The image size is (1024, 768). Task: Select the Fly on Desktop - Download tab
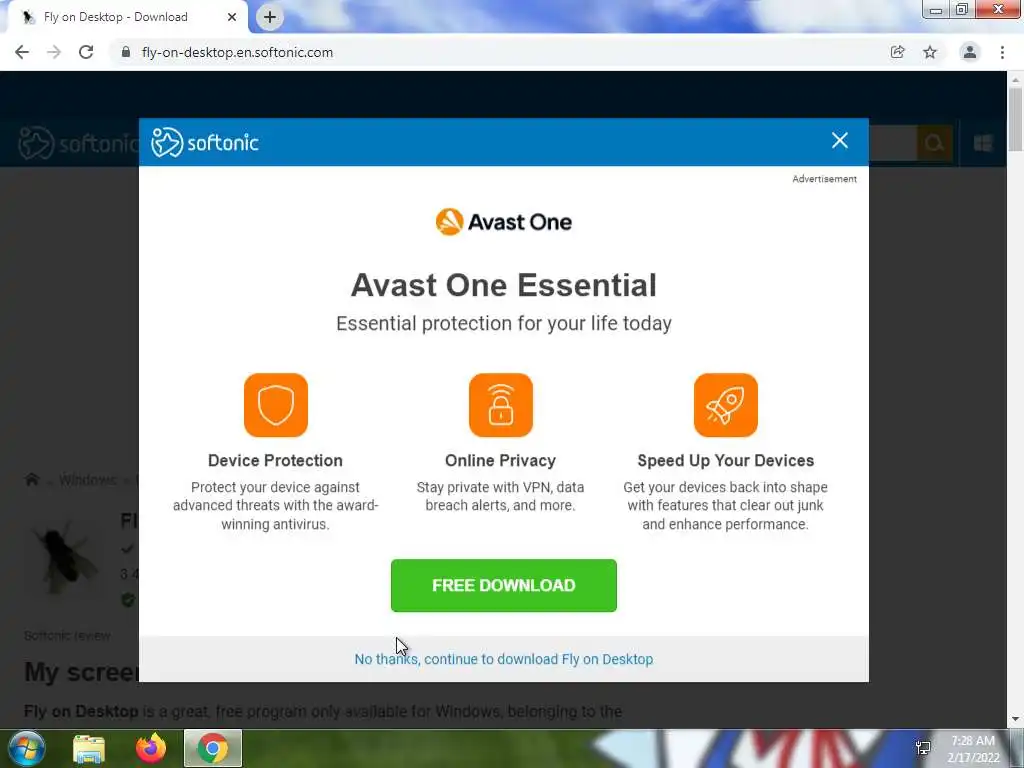(129, 17)
